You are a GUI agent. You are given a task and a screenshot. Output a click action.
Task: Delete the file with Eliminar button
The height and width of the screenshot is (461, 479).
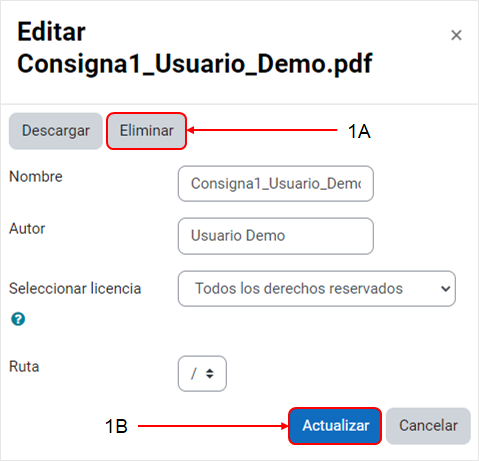tap(146, 131)
